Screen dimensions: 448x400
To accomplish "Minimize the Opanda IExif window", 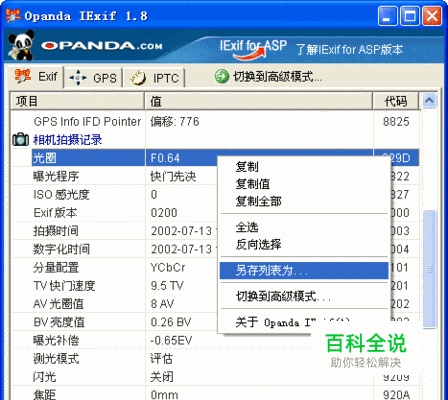I will click(387, 16).
